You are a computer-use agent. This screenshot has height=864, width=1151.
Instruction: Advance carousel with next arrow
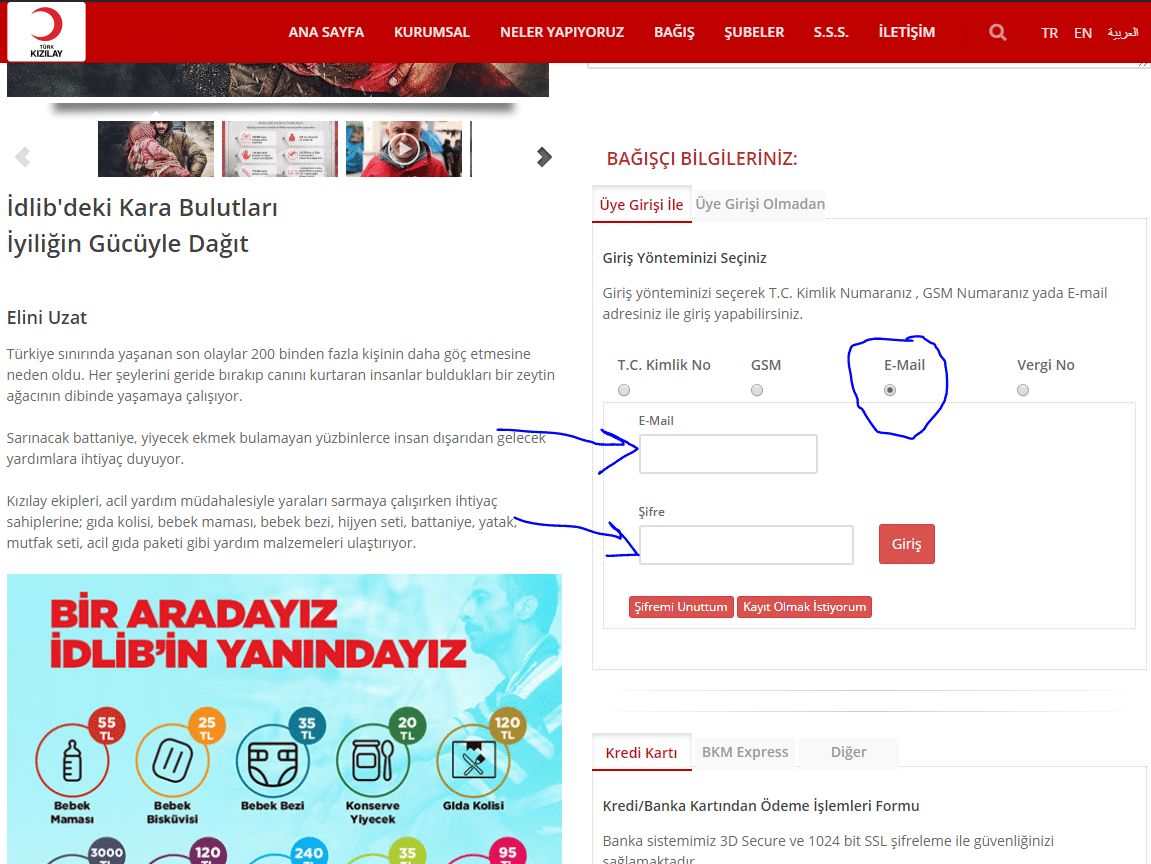point(543,156)
